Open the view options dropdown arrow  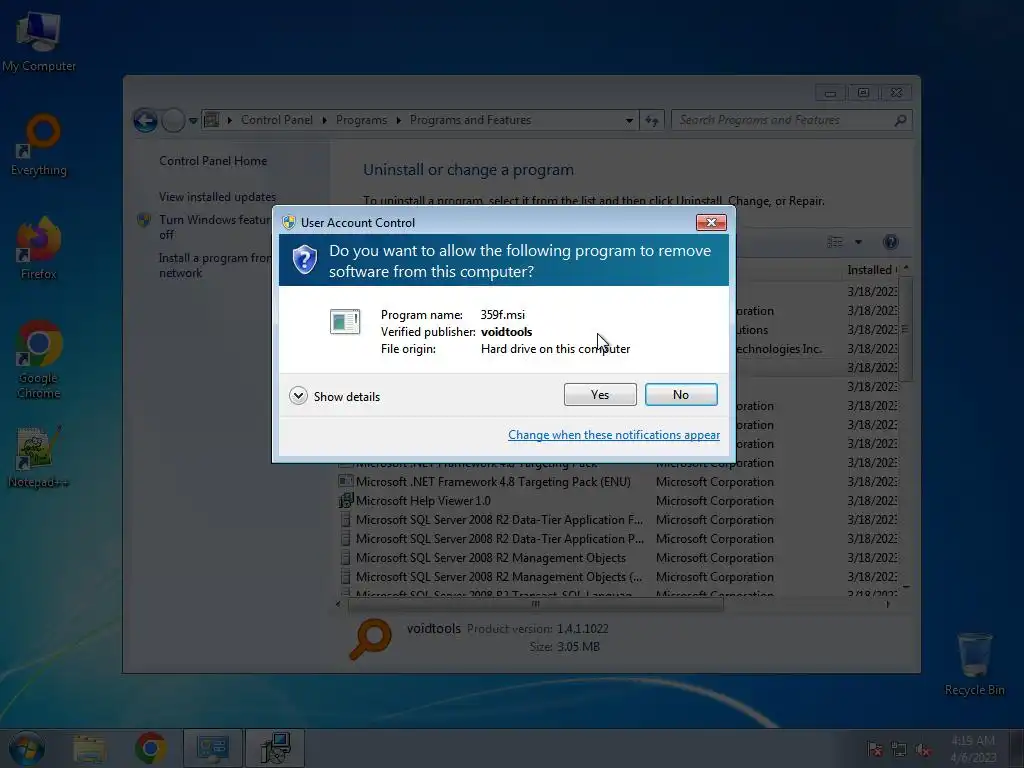click(x=858, y=242)
